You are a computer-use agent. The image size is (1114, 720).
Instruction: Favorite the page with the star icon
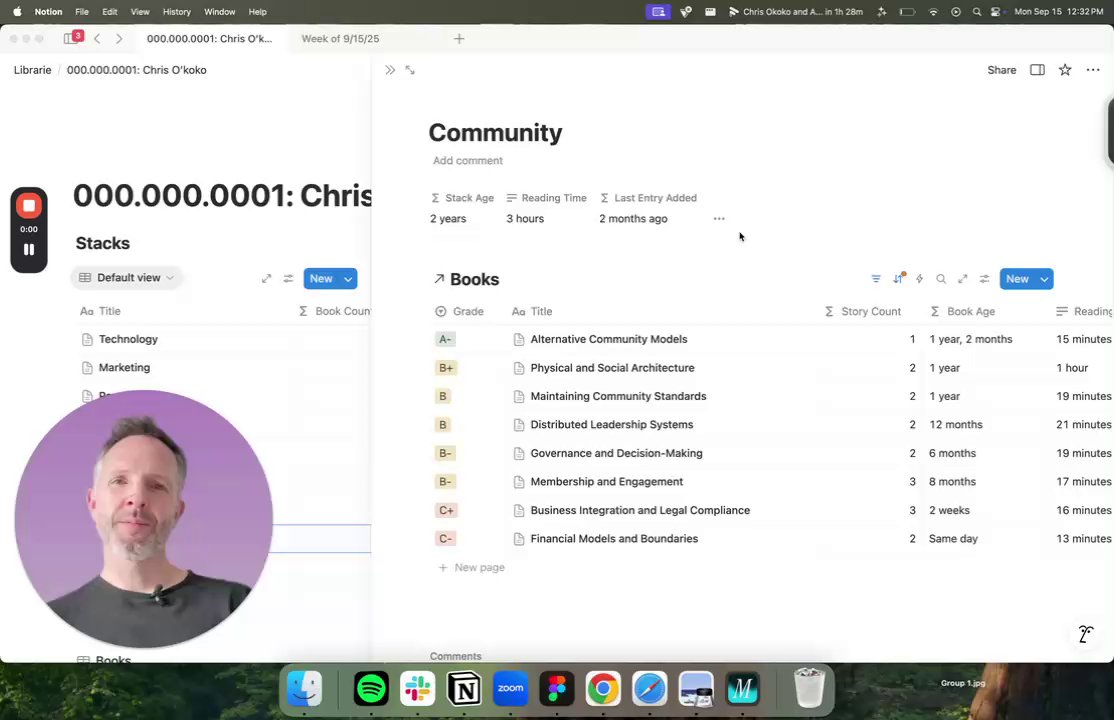(1065, 70)
